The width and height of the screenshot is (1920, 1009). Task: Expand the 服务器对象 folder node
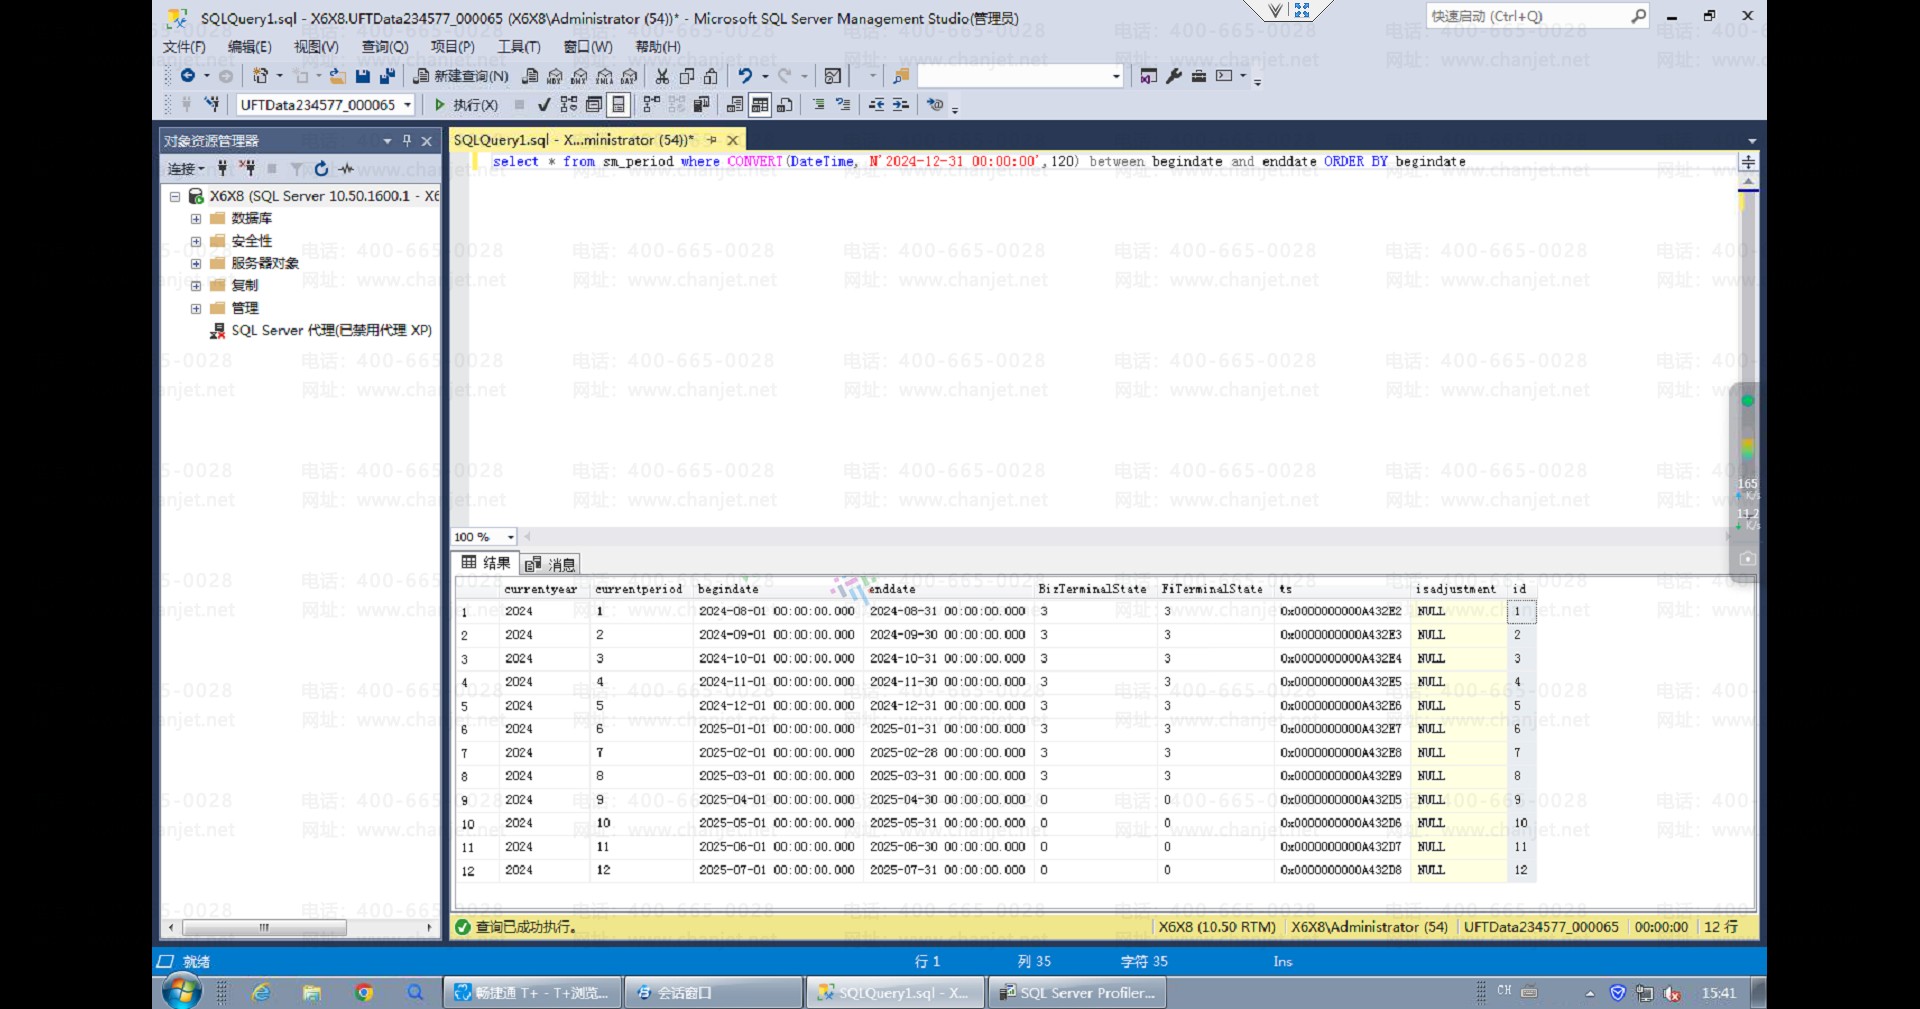pyautogui.click(x=196, y=263)
